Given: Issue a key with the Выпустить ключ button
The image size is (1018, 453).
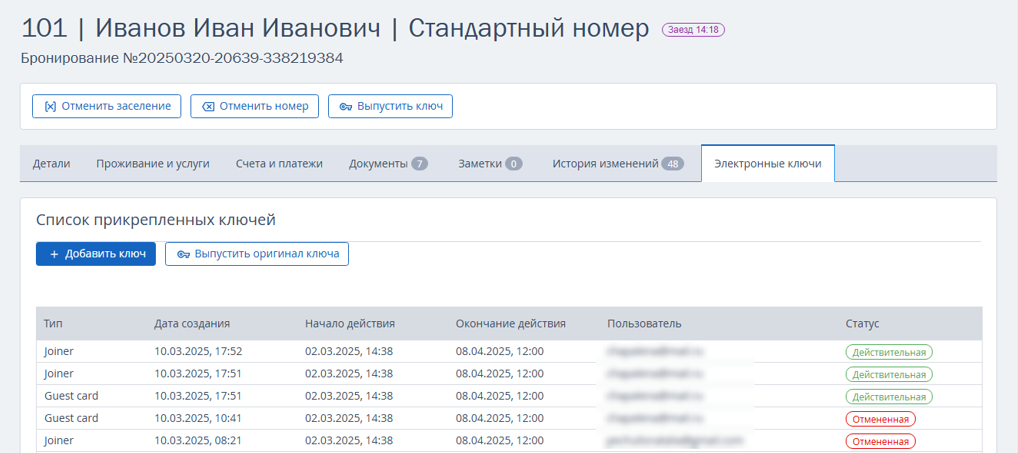Looking at the screenshot, I should point(390,106).
